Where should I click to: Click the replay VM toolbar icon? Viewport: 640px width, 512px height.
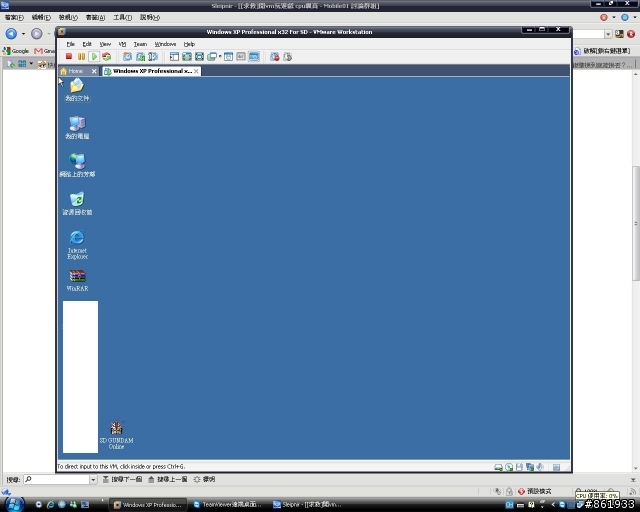(x=288, y=57)
